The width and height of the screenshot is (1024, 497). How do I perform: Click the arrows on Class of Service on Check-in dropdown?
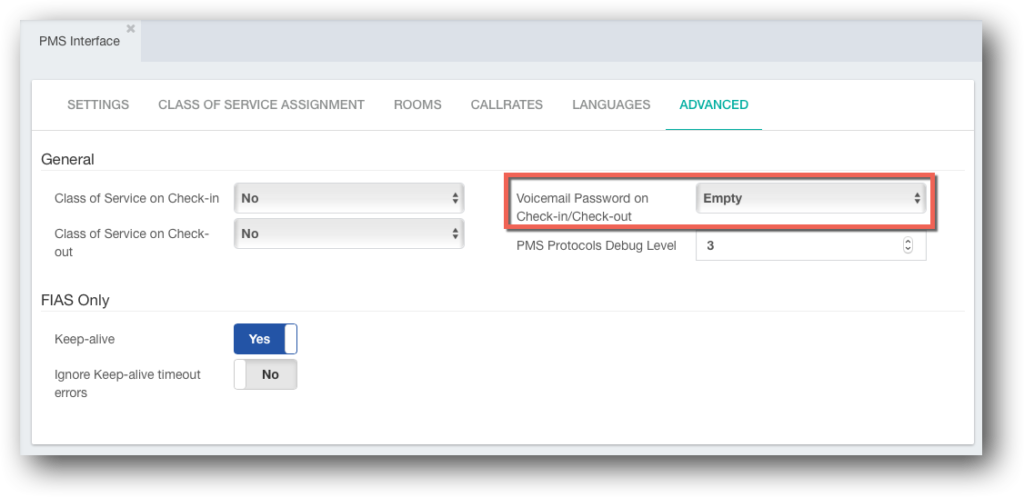[x=455, y=199]
